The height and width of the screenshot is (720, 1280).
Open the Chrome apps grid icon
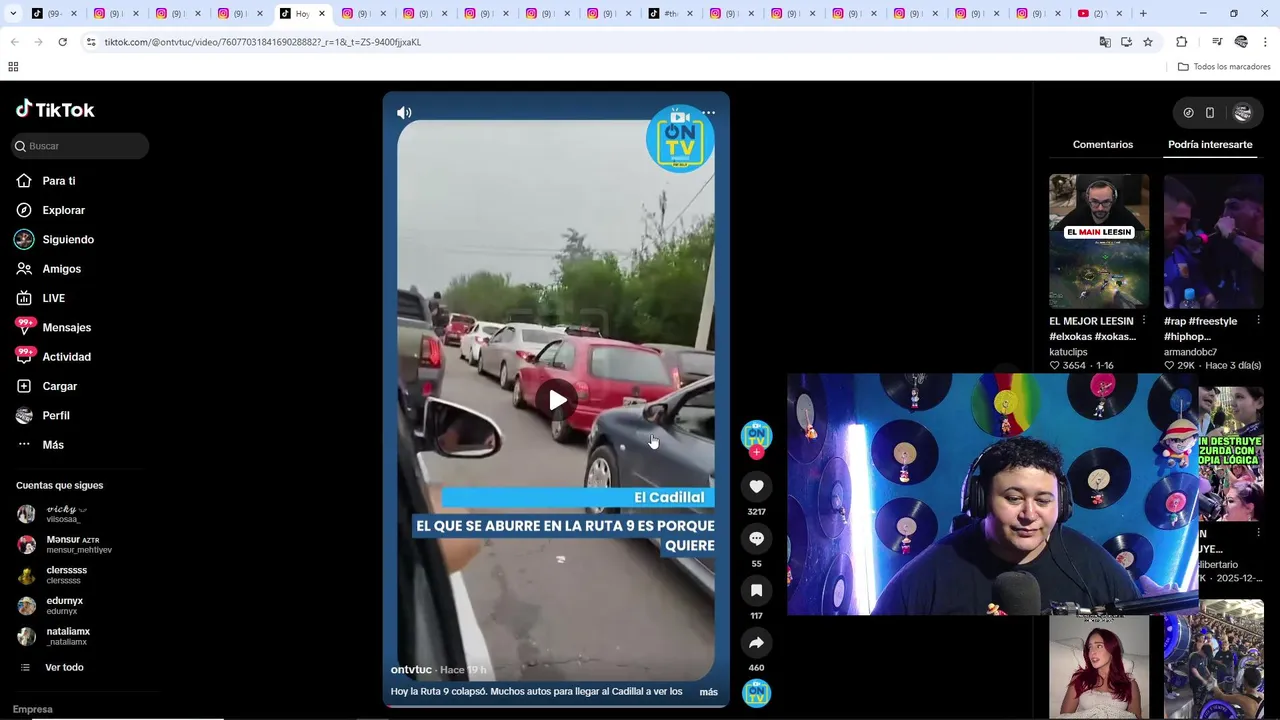(x=13, y=67)
